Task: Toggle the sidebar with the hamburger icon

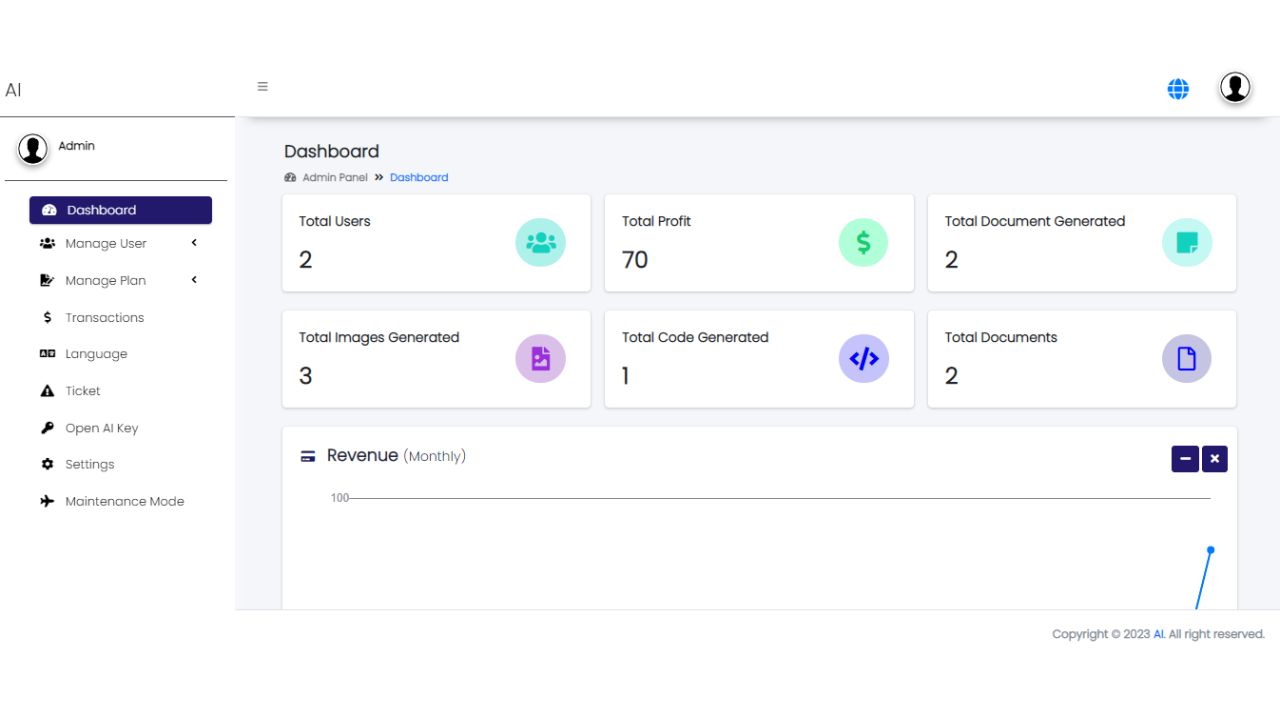Action: (x=263, y=87)
